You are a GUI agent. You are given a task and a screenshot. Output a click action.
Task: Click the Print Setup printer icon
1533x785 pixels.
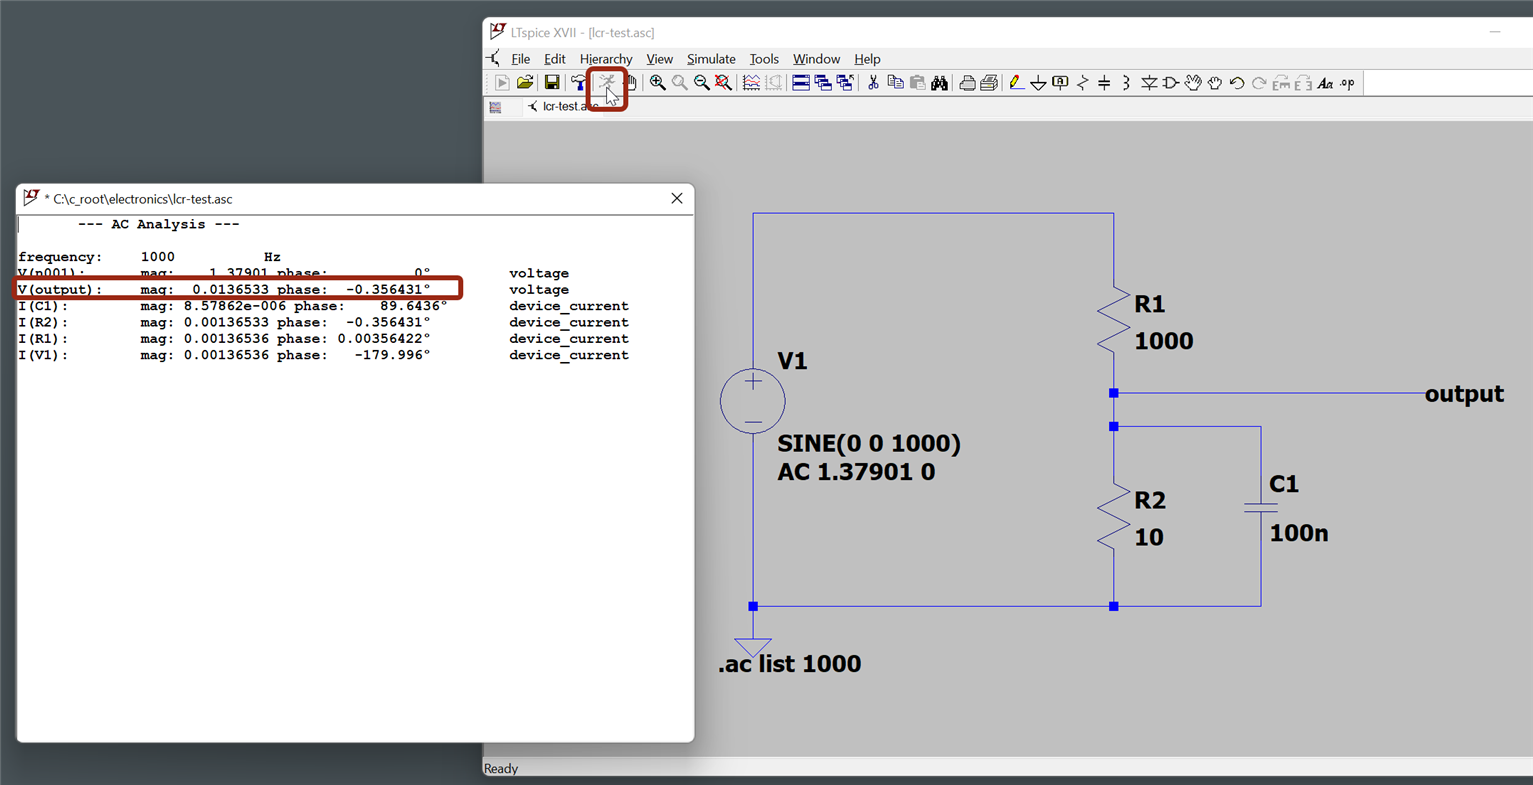[967, 83]
